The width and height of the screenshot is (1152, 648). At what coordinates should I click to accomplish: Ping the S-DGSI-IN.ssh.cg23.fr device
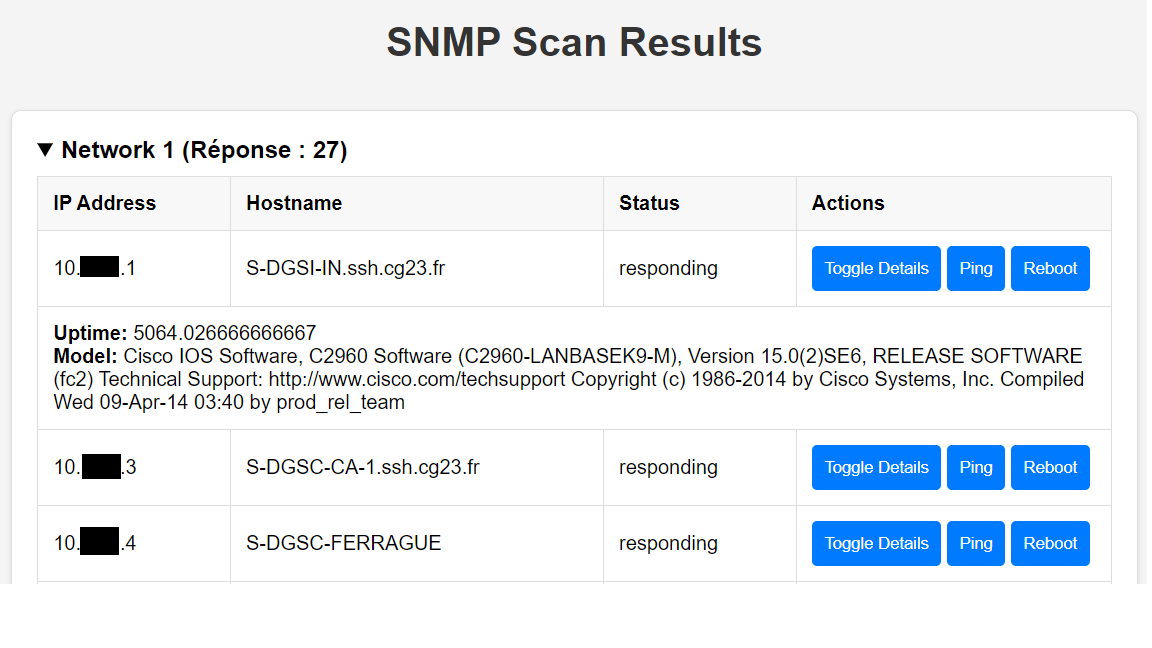[975, 268]
